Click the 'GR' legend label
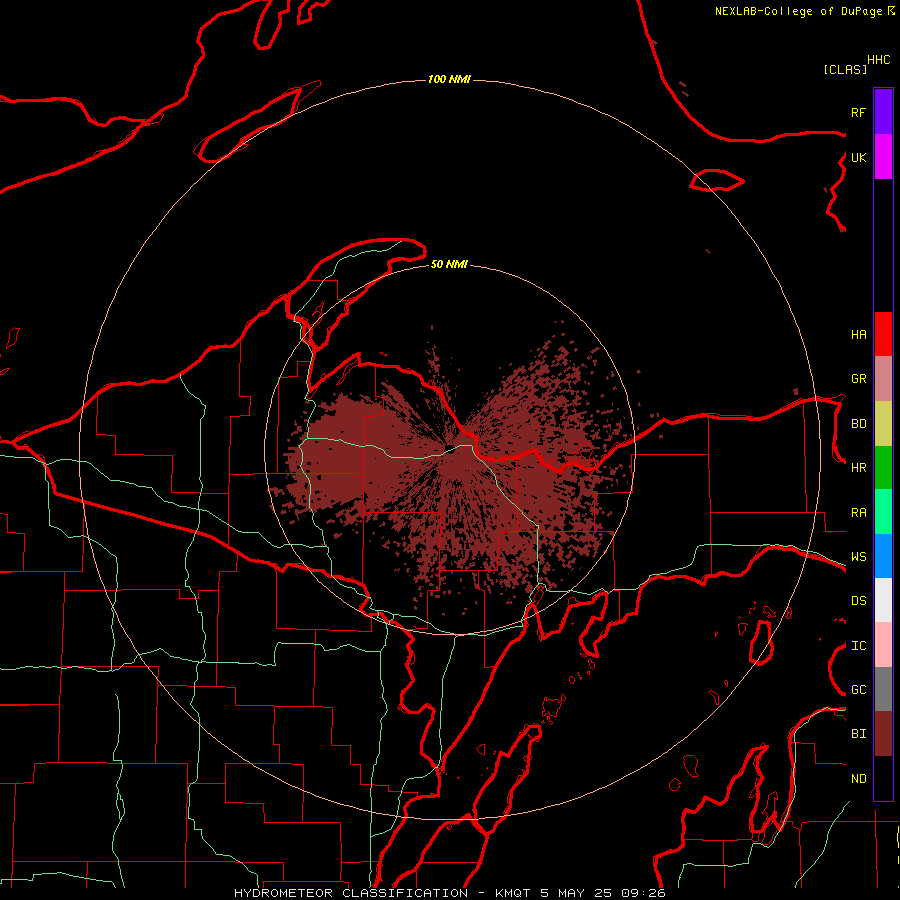The height and width of the screenshot is (900, 900). tap(858, 379)
